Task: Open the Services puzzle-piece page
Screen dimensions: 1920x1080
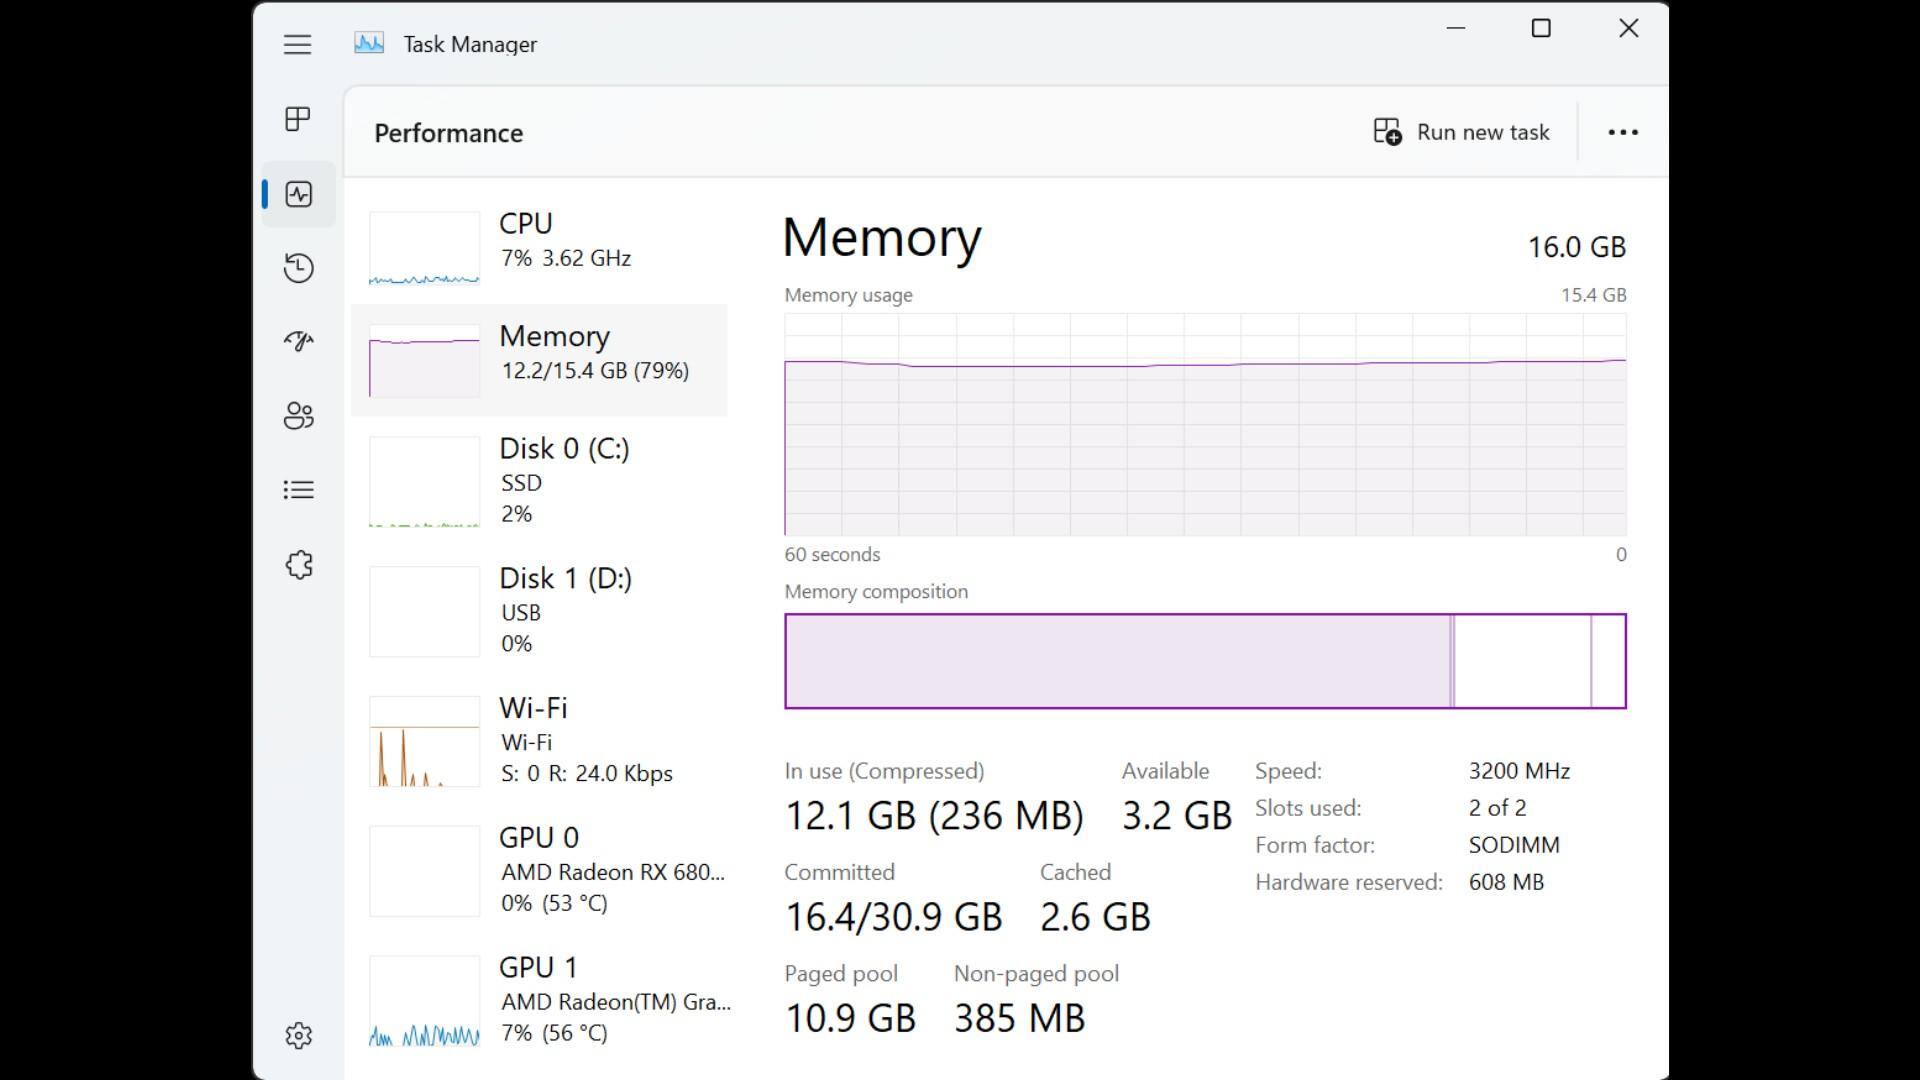Action: 298,565
